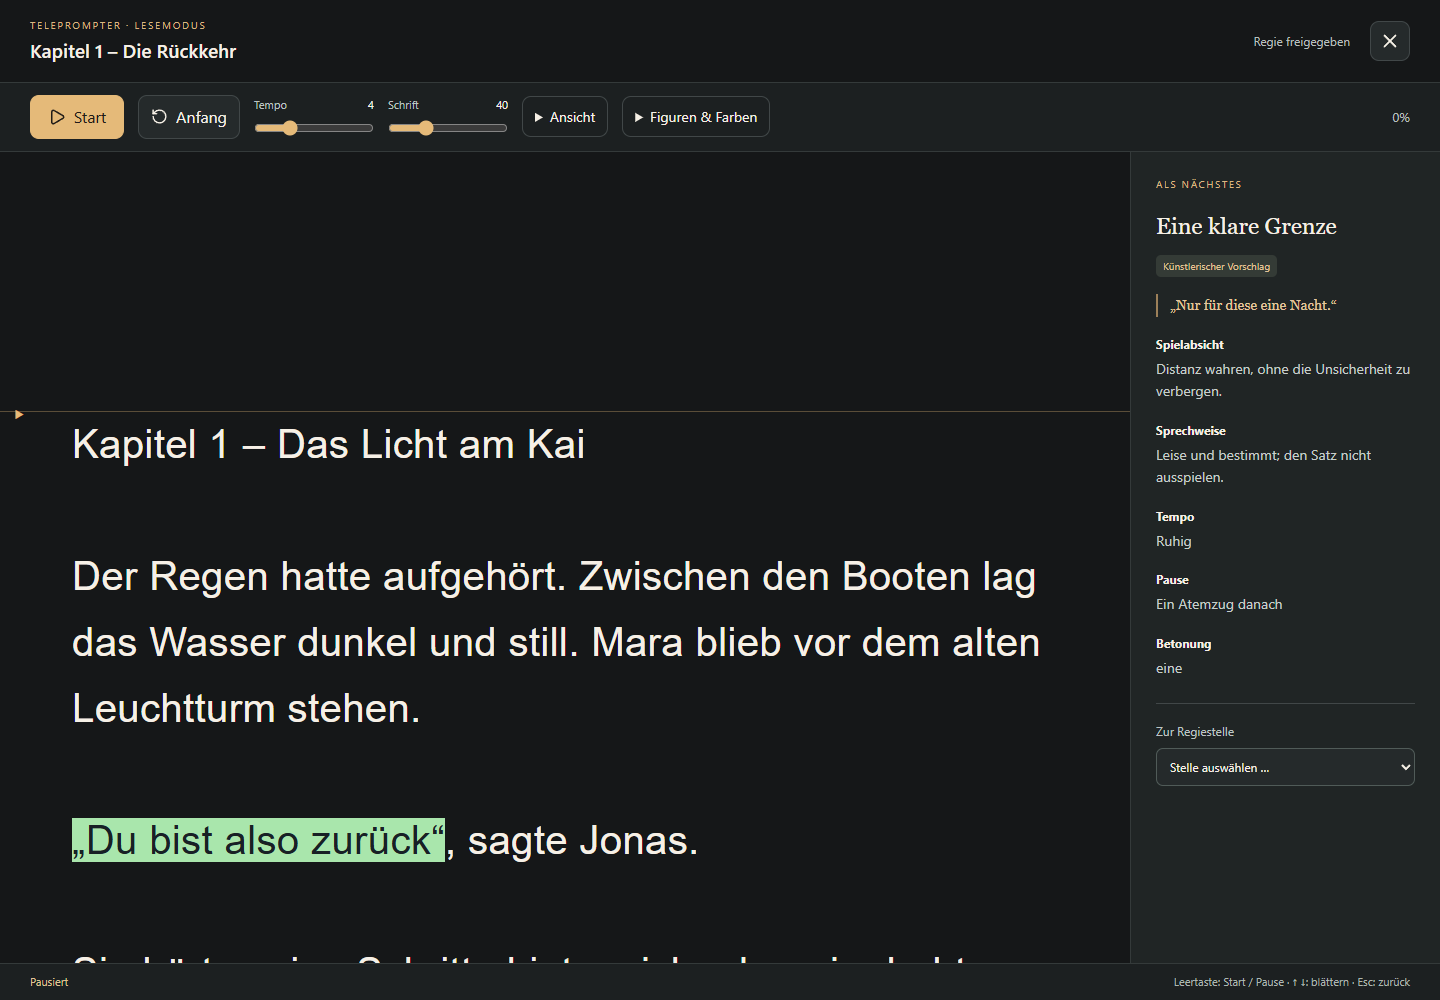Click the Sprechweise label
Image resolution: width=1440 pixels, height=1000 pixels.
[1191, 431]
